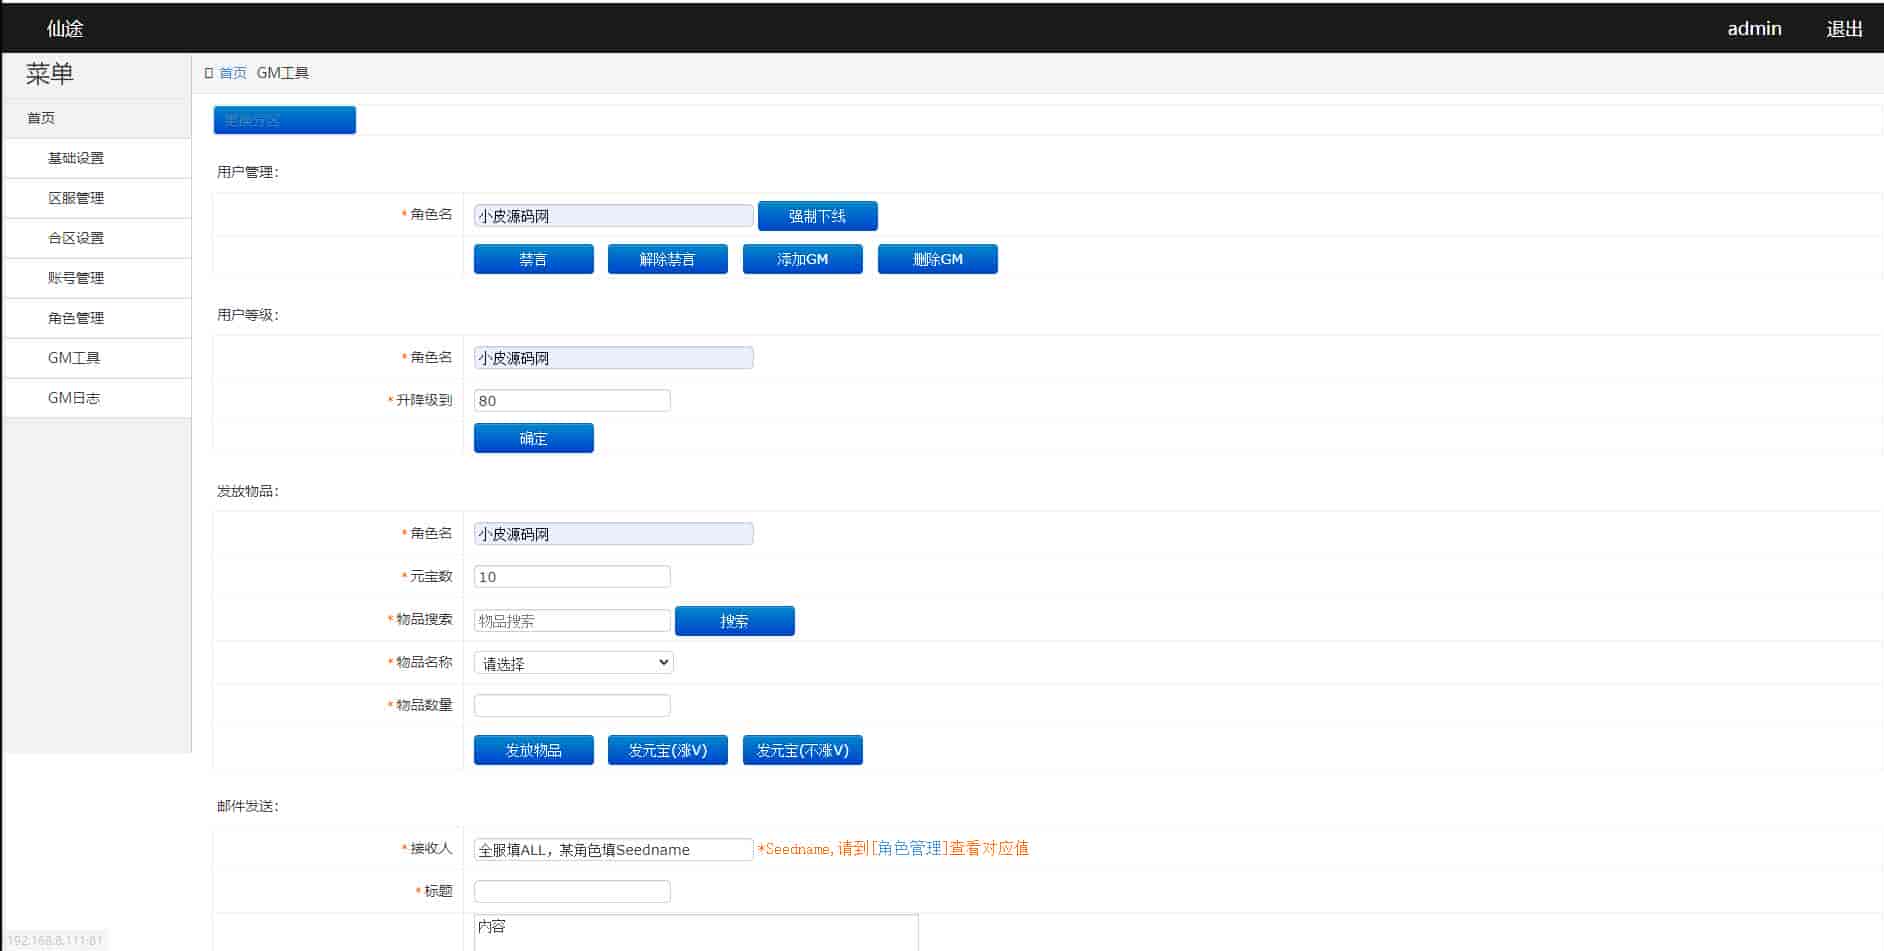
Task: Go to 账号管理 in sidebar
Action: pos(76,278)
